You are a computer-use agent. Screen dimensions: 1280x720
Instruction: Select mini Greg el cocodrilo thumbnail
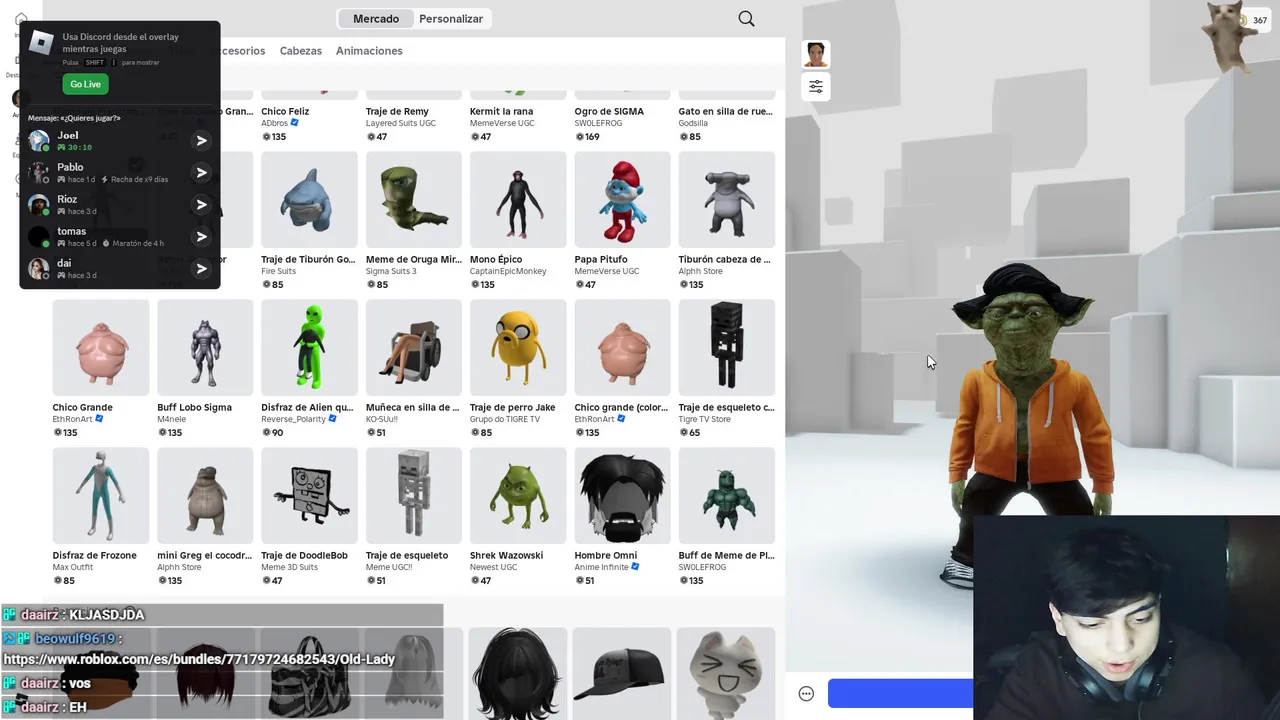tap(205, 496)
